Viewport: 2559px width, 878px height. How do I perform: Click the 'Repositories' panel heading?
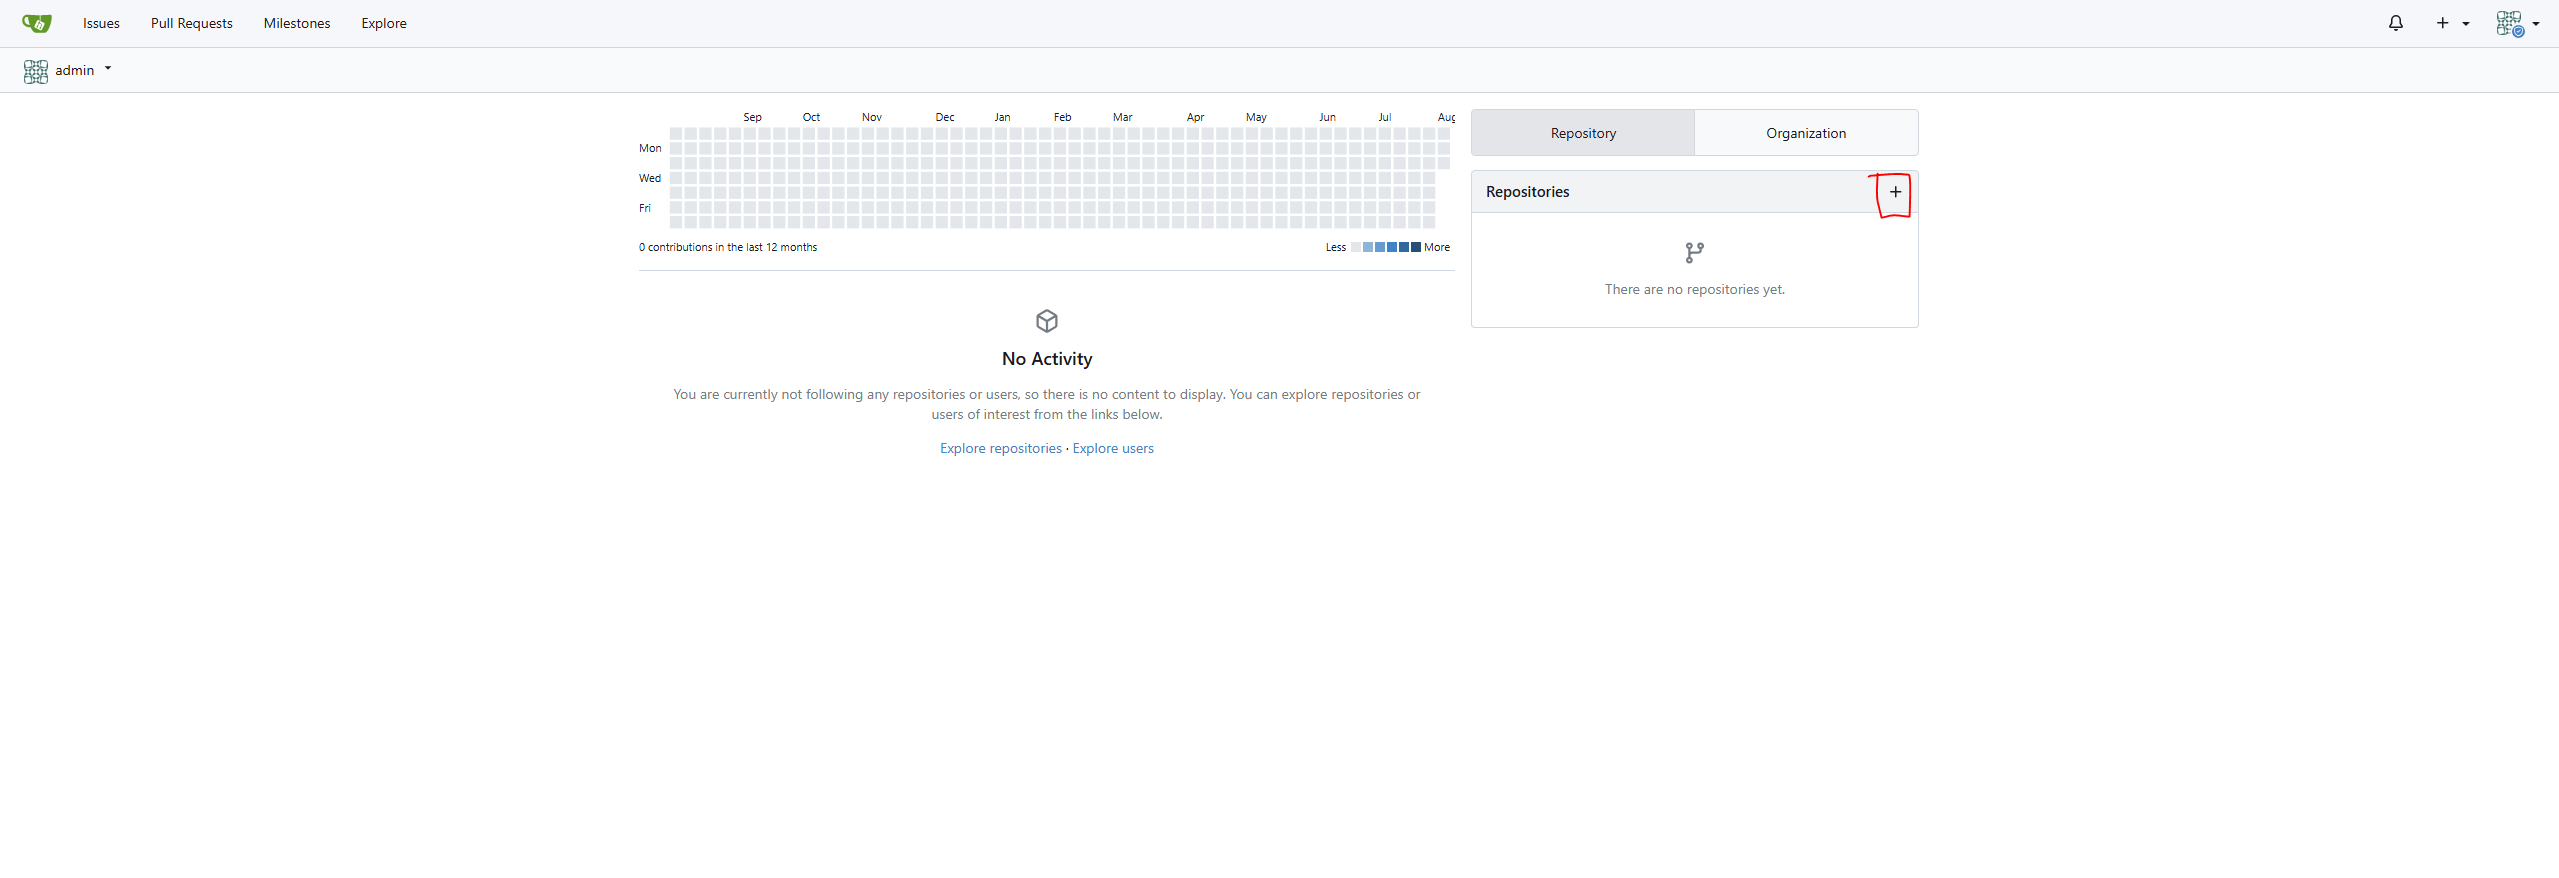pyautogui.click(x=1527, y=192)
